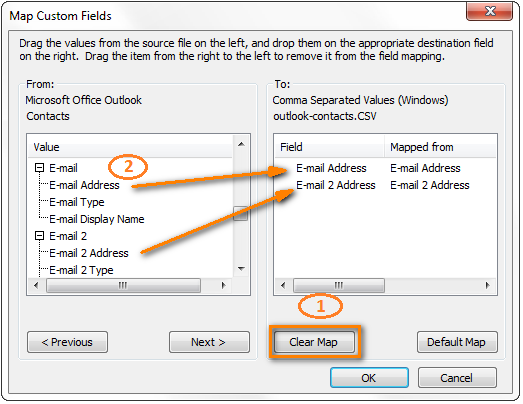Click the Value list scroll left arrow
The image size is (523, 404).
point(36,286)
